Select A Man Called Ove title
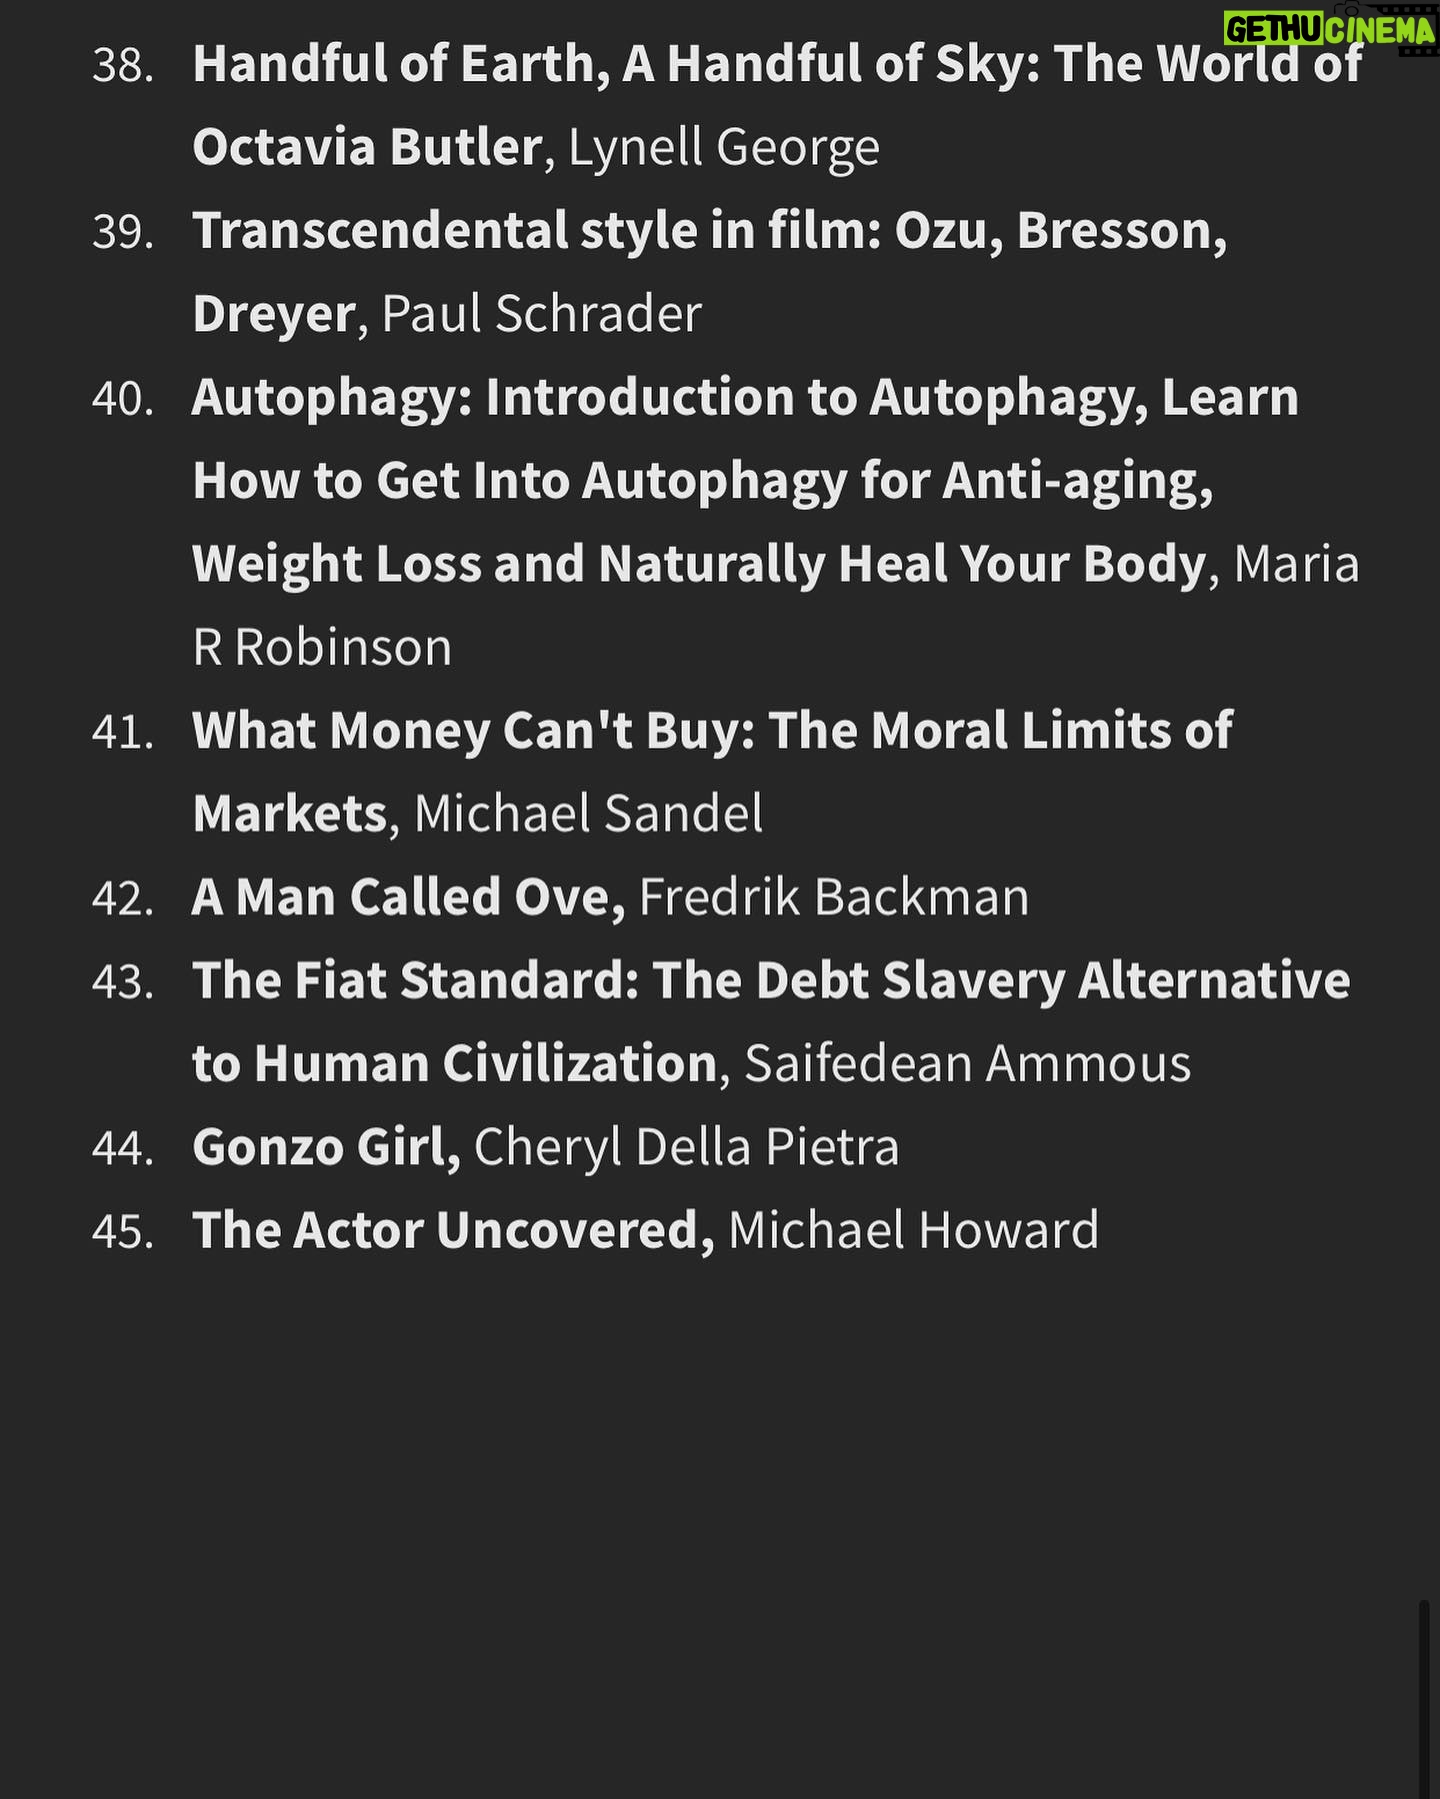The width and height of the screenshot is (1440, 1799). click(x=408, y=897)
